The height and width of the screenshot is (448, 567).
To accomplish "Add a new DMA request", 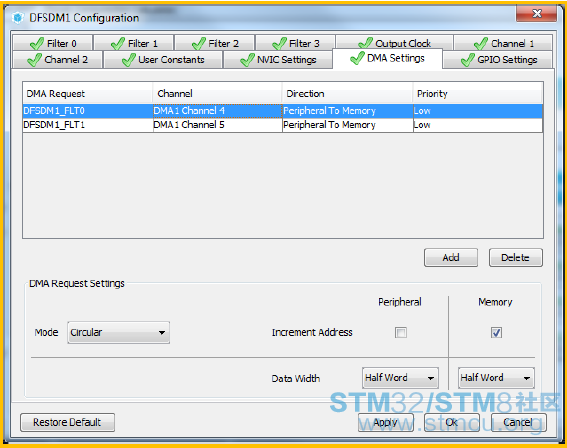I will (x=451, y=257).
